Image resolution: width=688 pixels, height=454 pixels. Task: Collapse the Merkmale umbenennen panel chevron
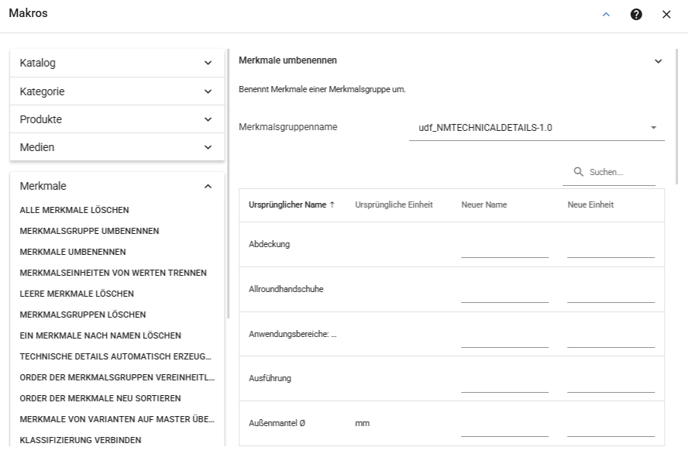click(658, 61)
